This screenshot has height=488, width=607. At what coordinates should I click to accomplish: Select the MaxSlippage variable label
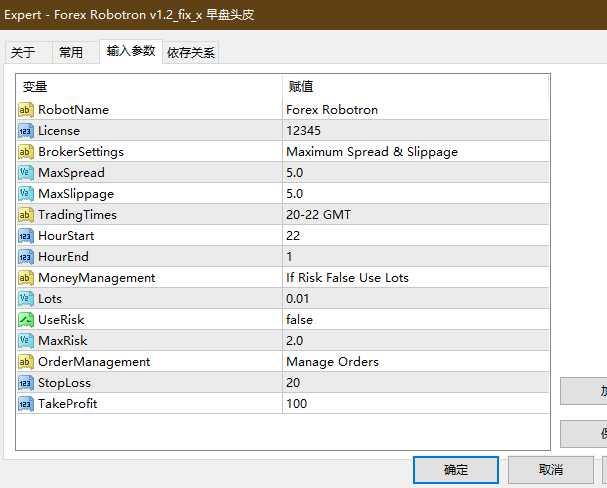[76, 194]
